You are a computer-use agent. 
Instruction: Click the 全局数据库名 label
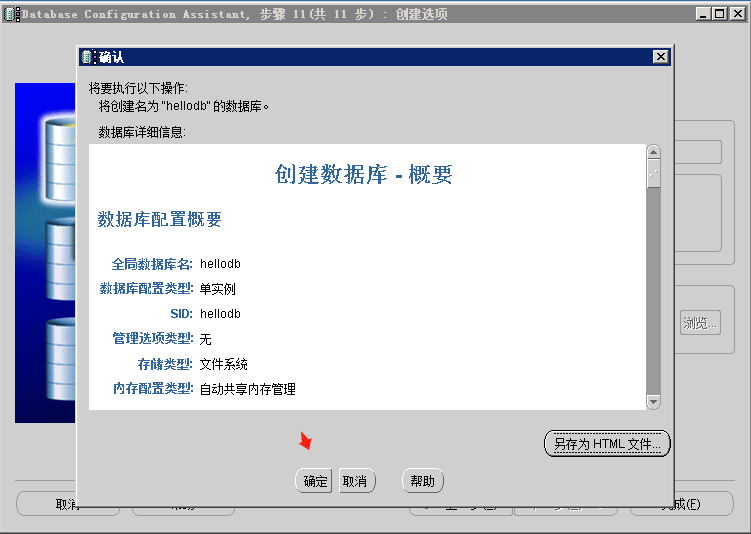click(152, 264)
